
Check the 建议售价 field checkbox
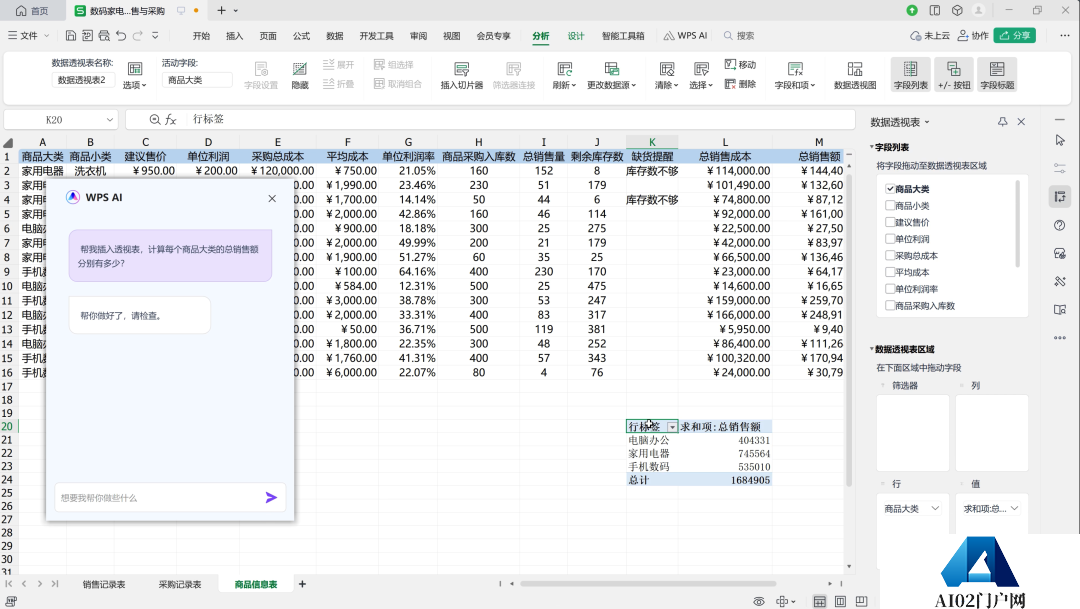point(890,222)
